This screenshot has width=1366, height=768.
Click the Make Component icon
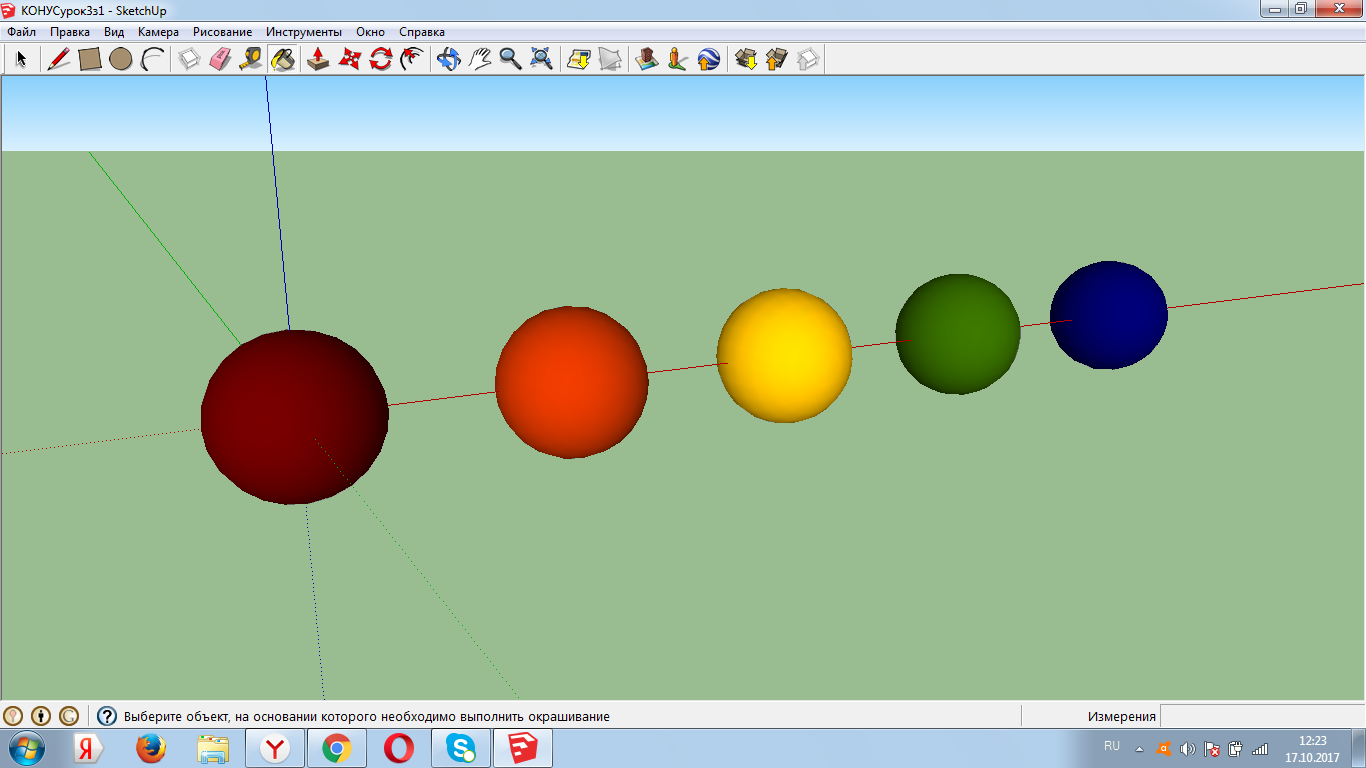coord(189,59)
